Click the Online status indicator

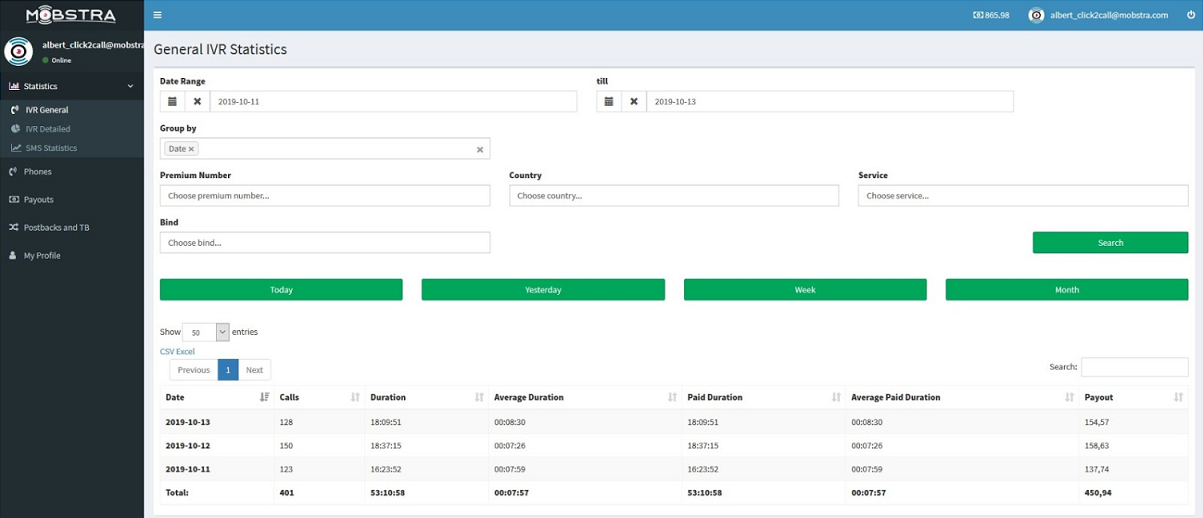point(57,60)
